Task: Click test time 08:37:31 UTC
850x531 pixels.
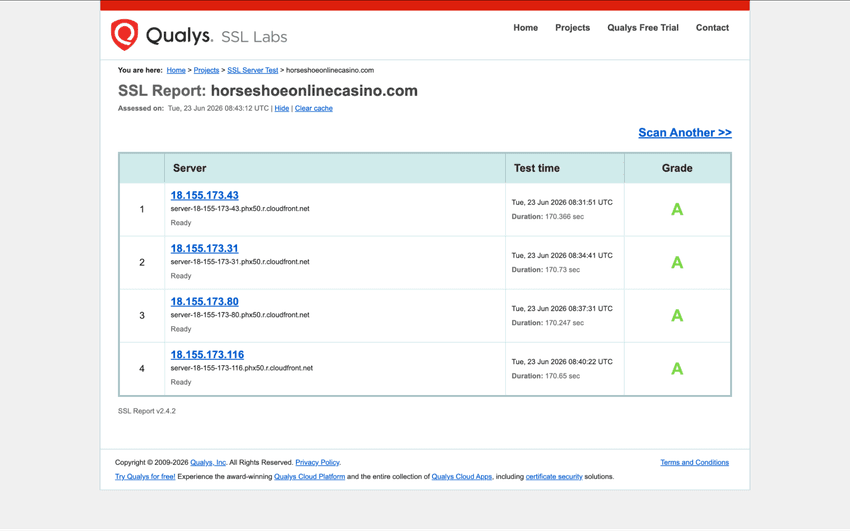Action: point(562,309)
